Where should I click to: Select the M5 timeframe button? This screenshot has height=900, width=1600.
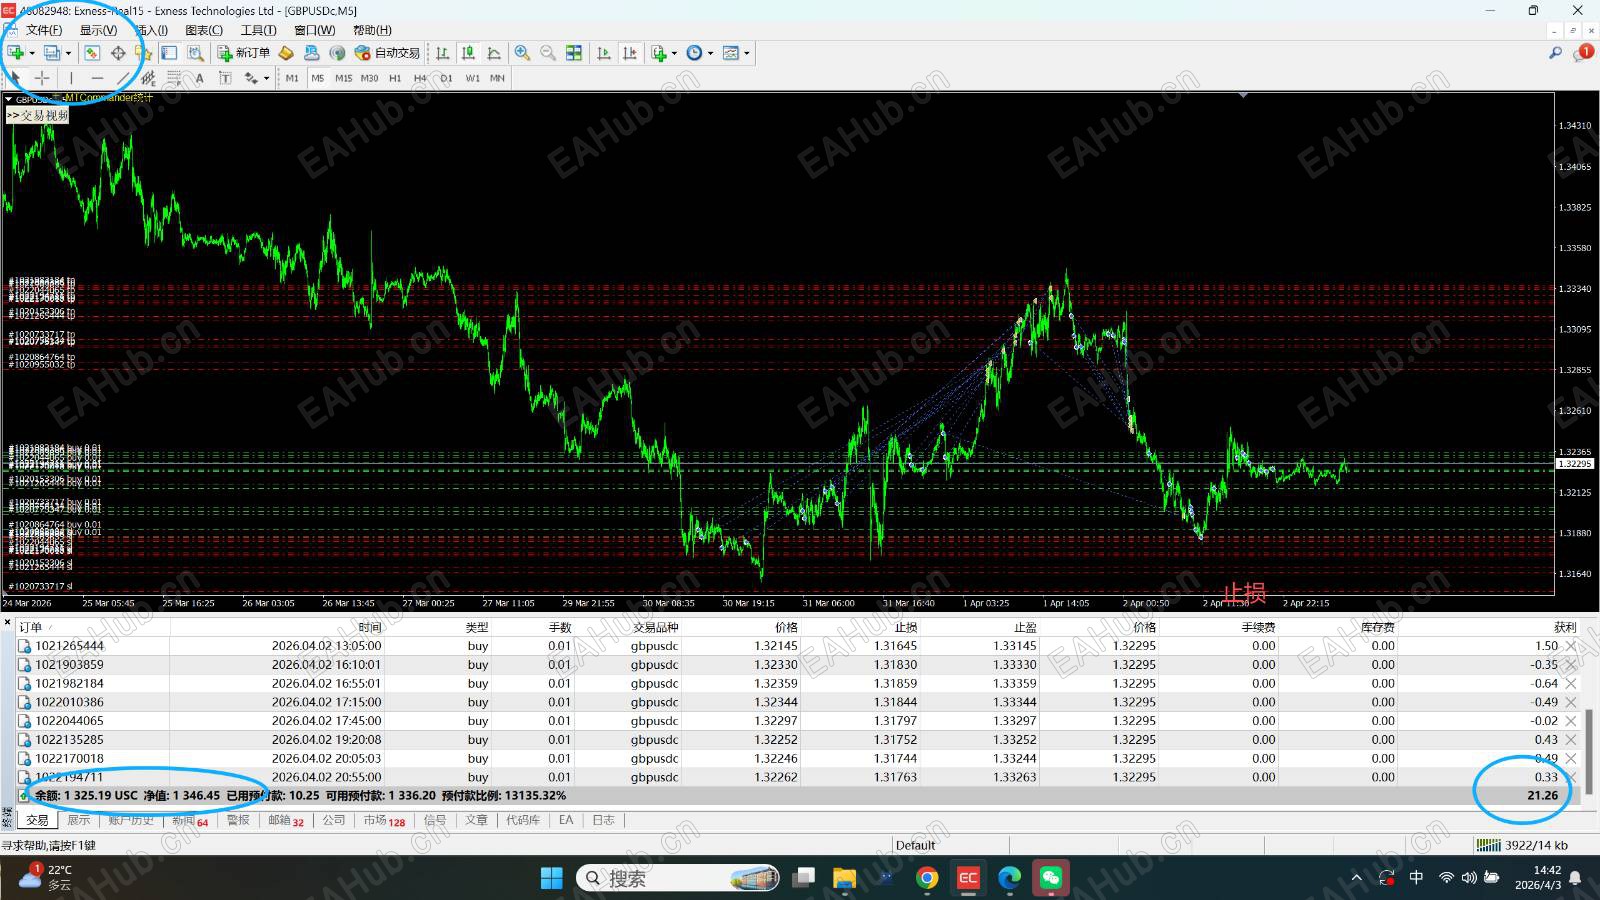(318, 78)
